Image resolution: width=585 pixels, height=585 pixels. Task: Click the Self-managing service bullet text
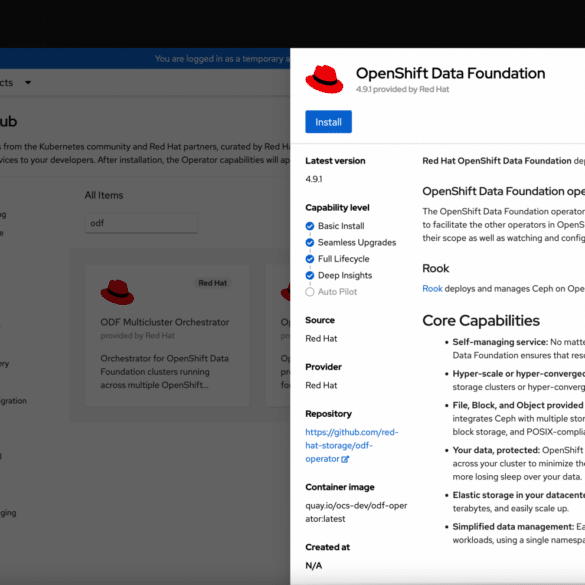point(519,348)
